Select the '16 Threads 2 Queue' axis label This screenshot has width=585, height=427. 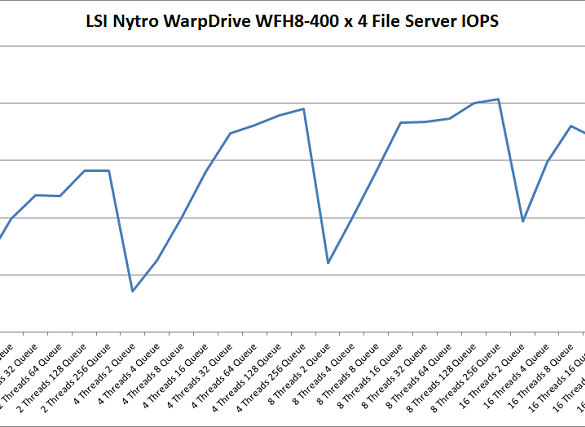click(491, 376)
